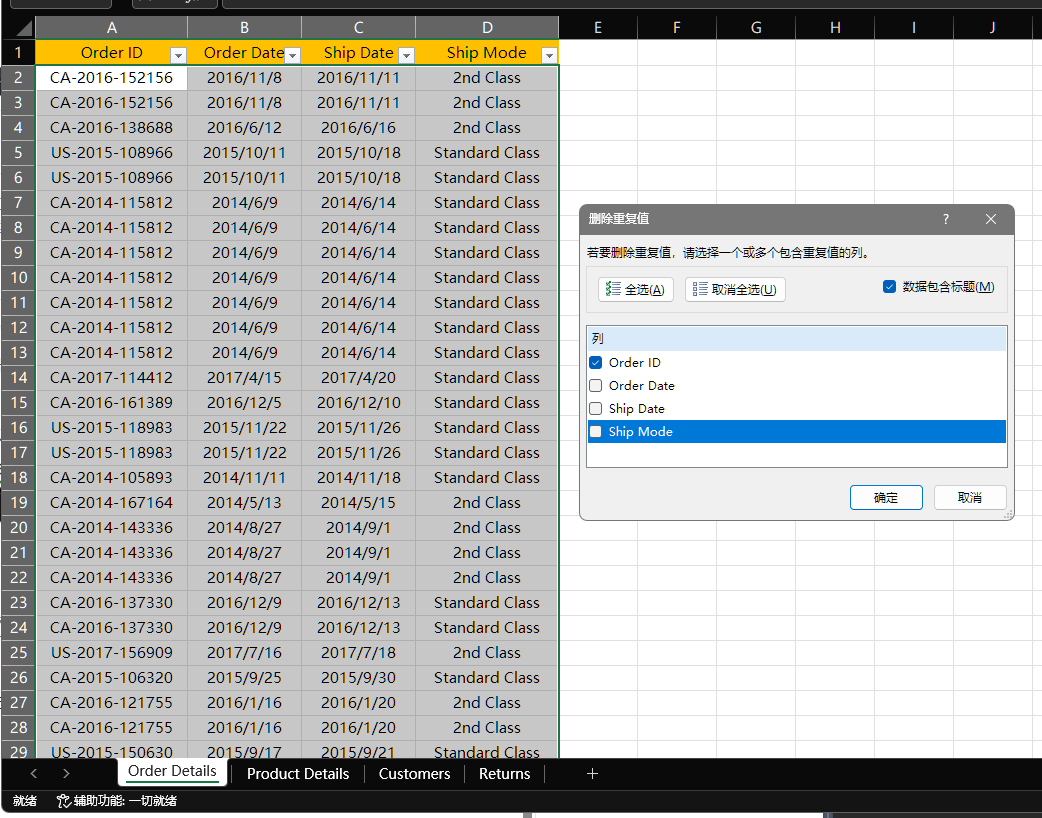Screen dimensions: 1042x818
Task: Click the previous sheet navigation arrow
Action: [34, 773]
